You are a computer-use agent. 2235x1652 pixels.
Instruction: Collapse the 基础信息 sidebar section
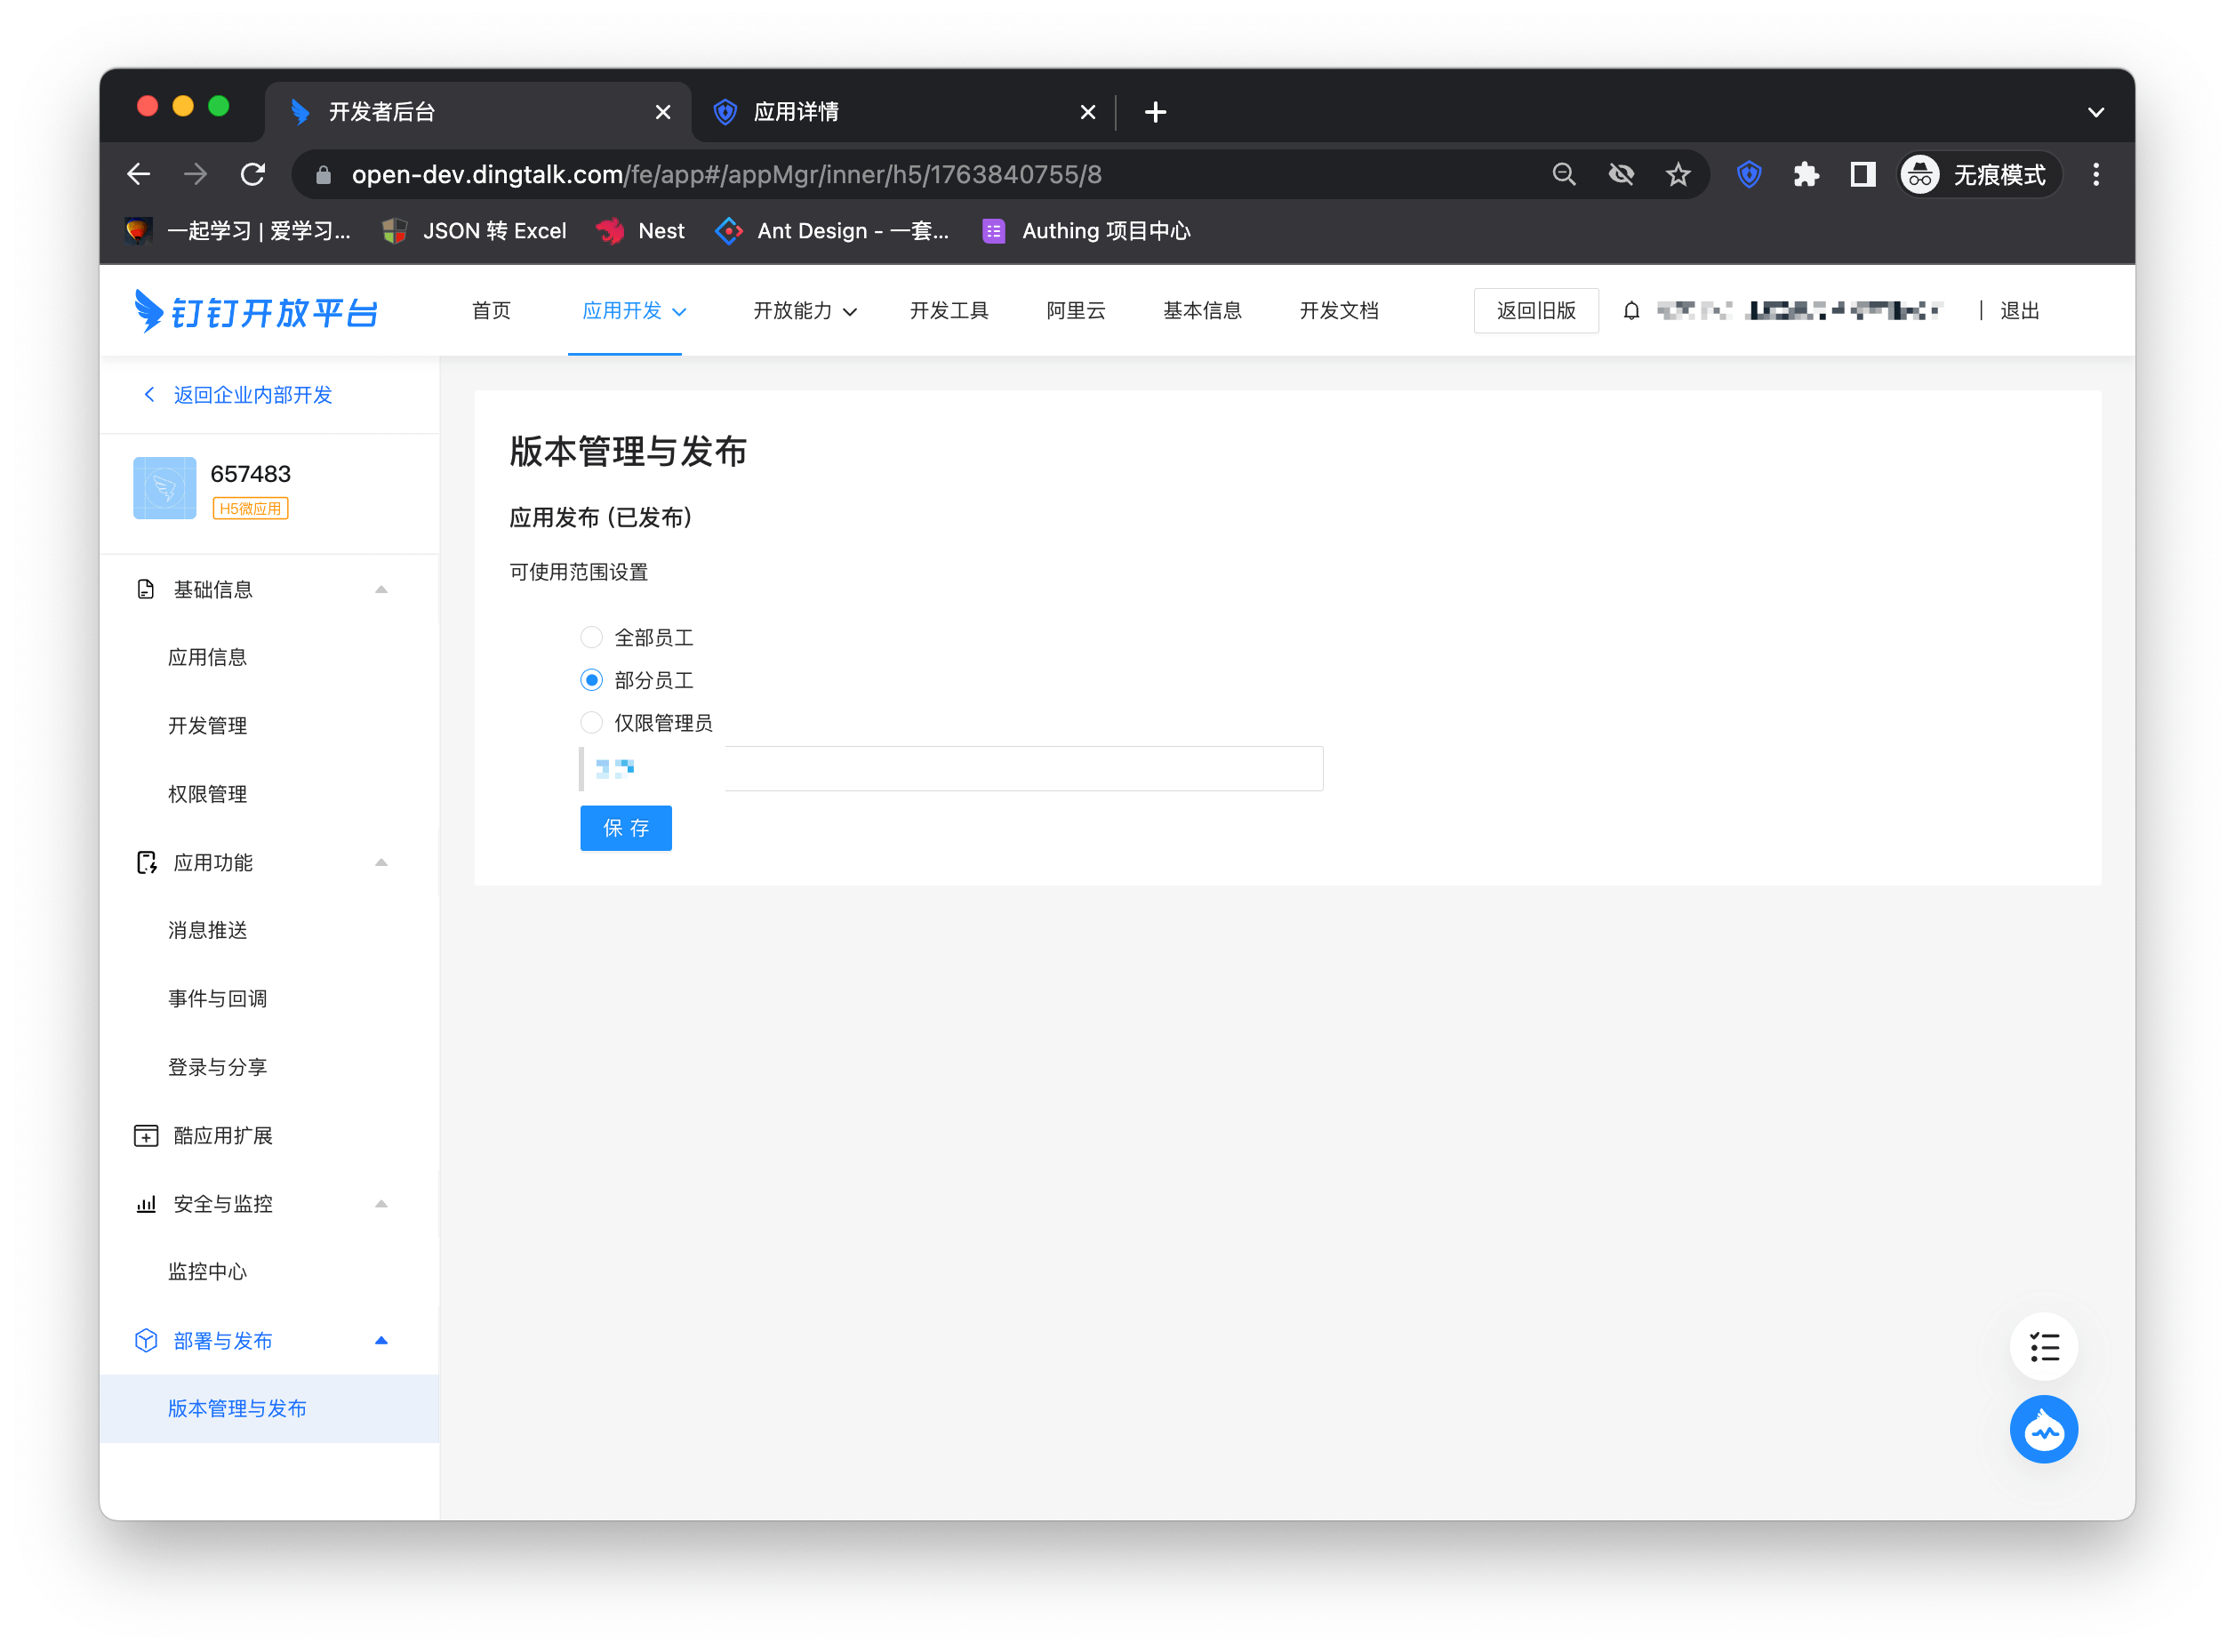(x=381, y=590)
